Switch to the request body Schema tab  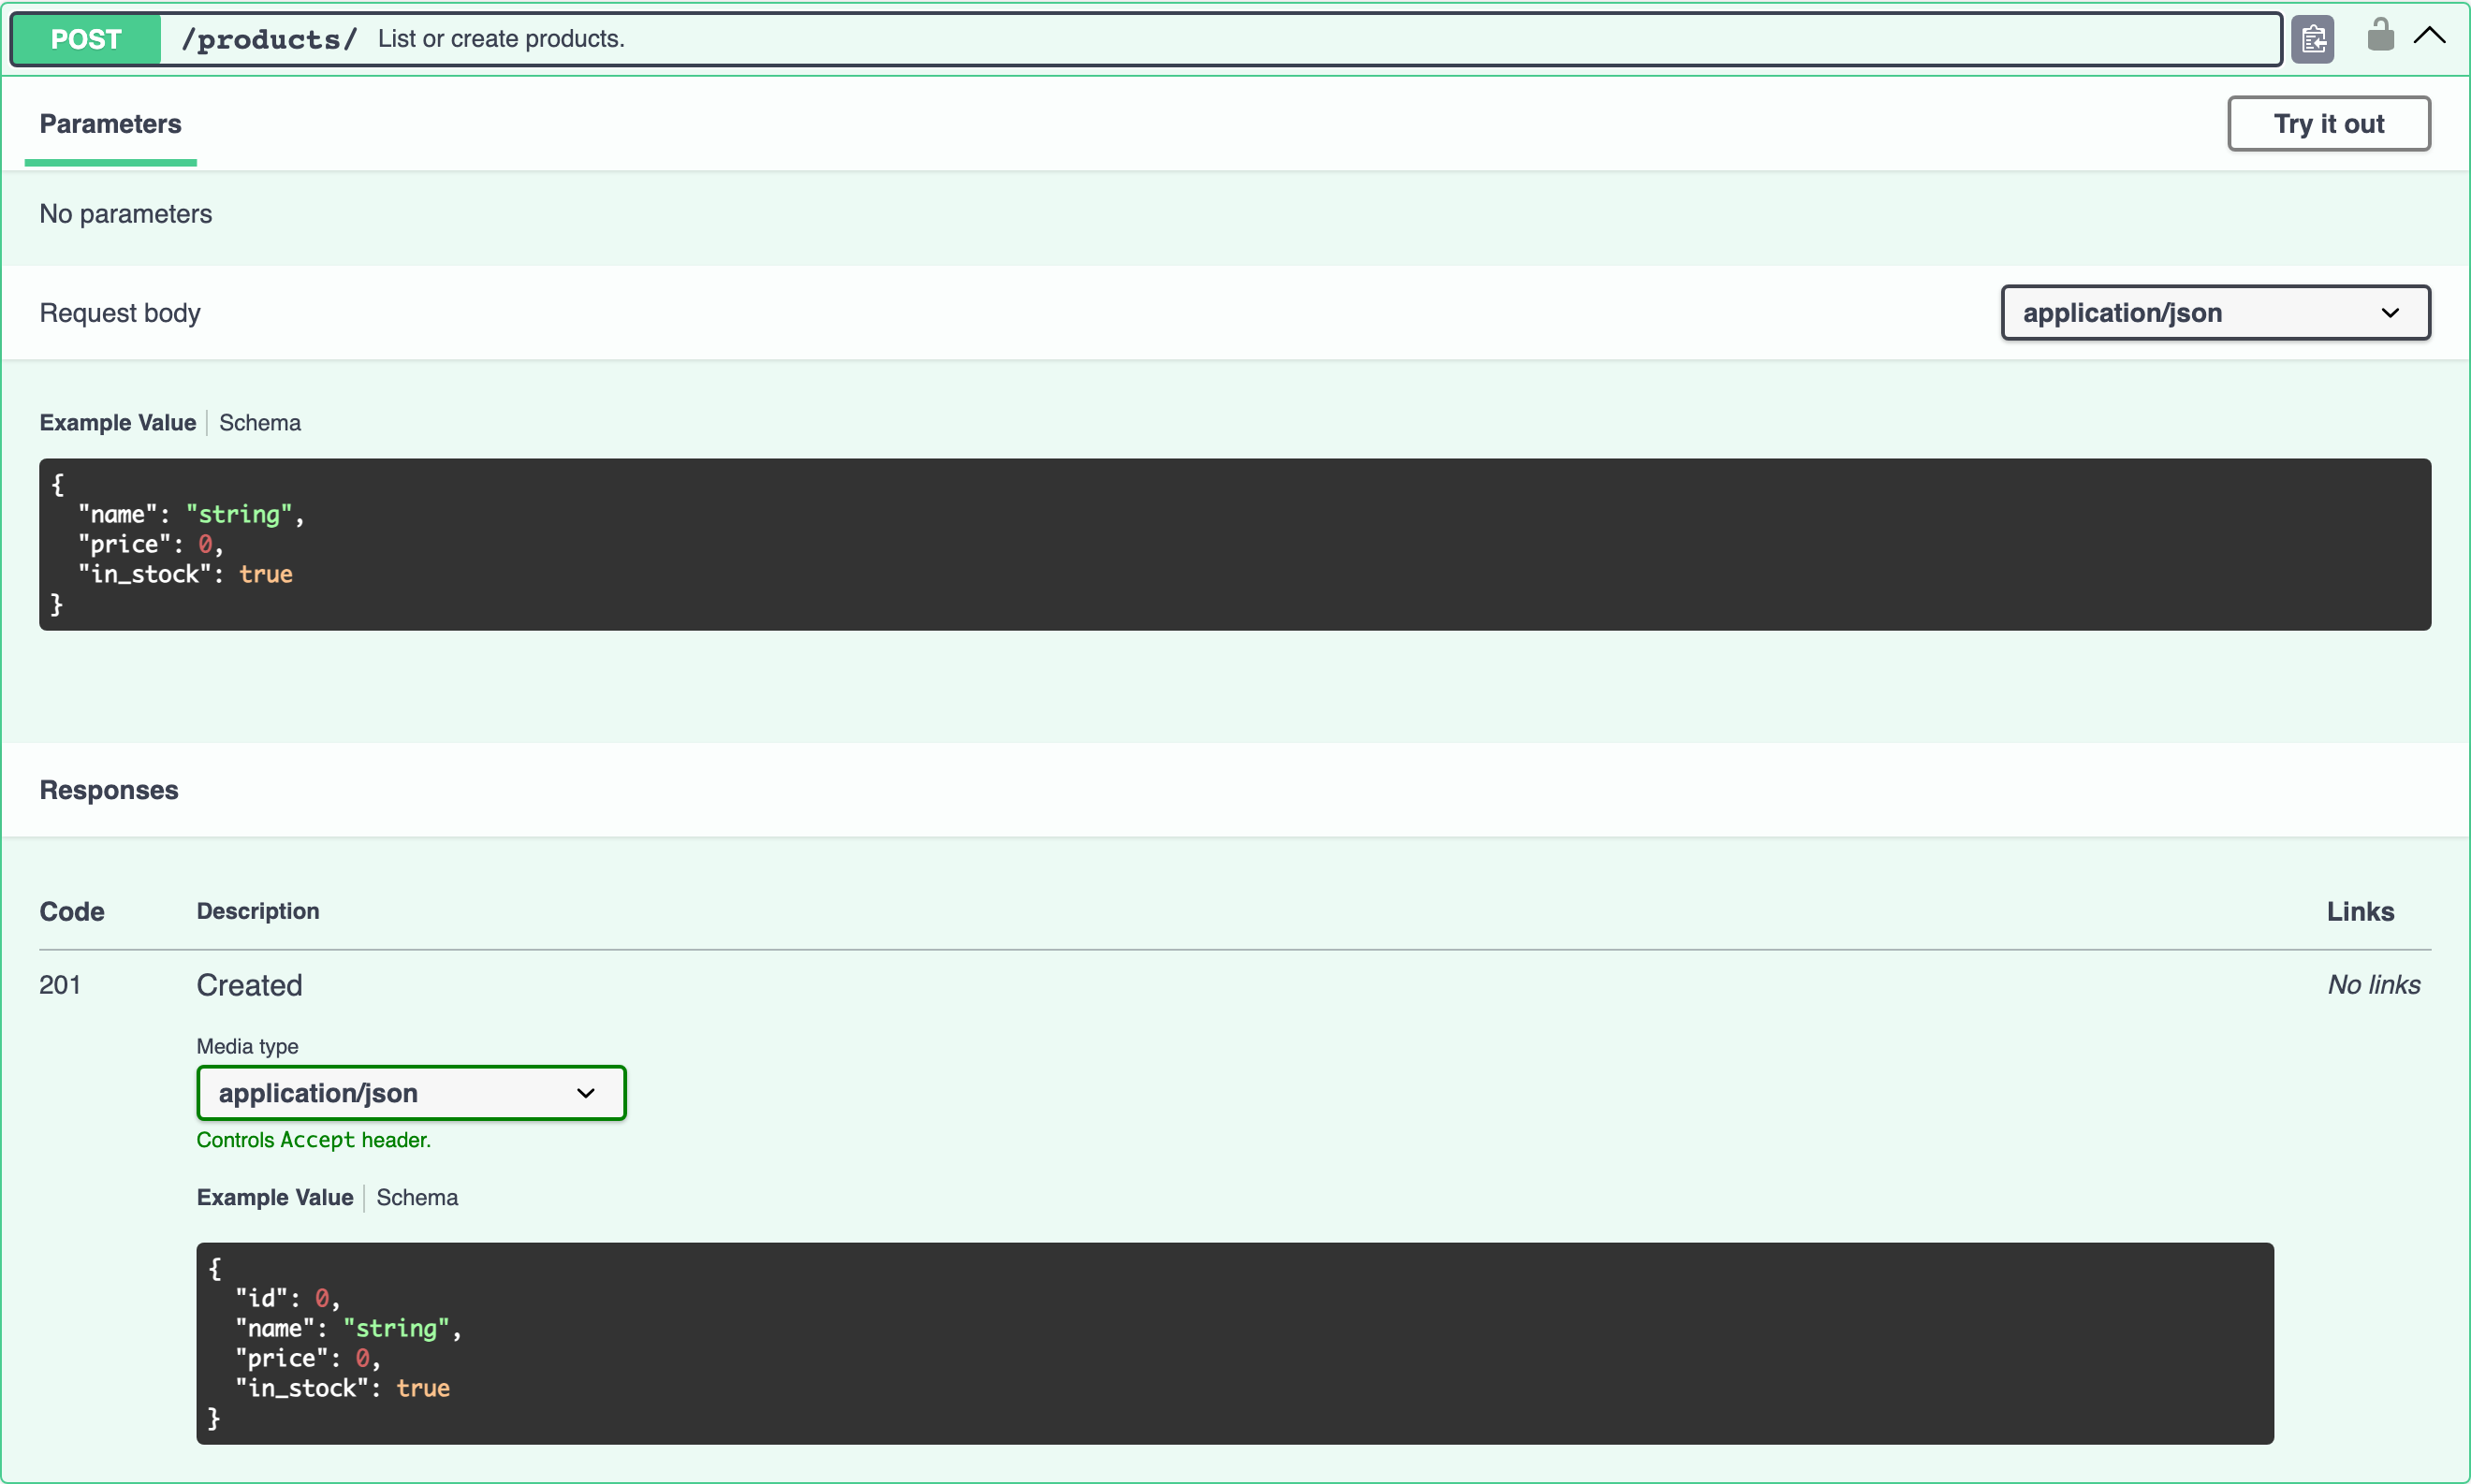point(260,423)
